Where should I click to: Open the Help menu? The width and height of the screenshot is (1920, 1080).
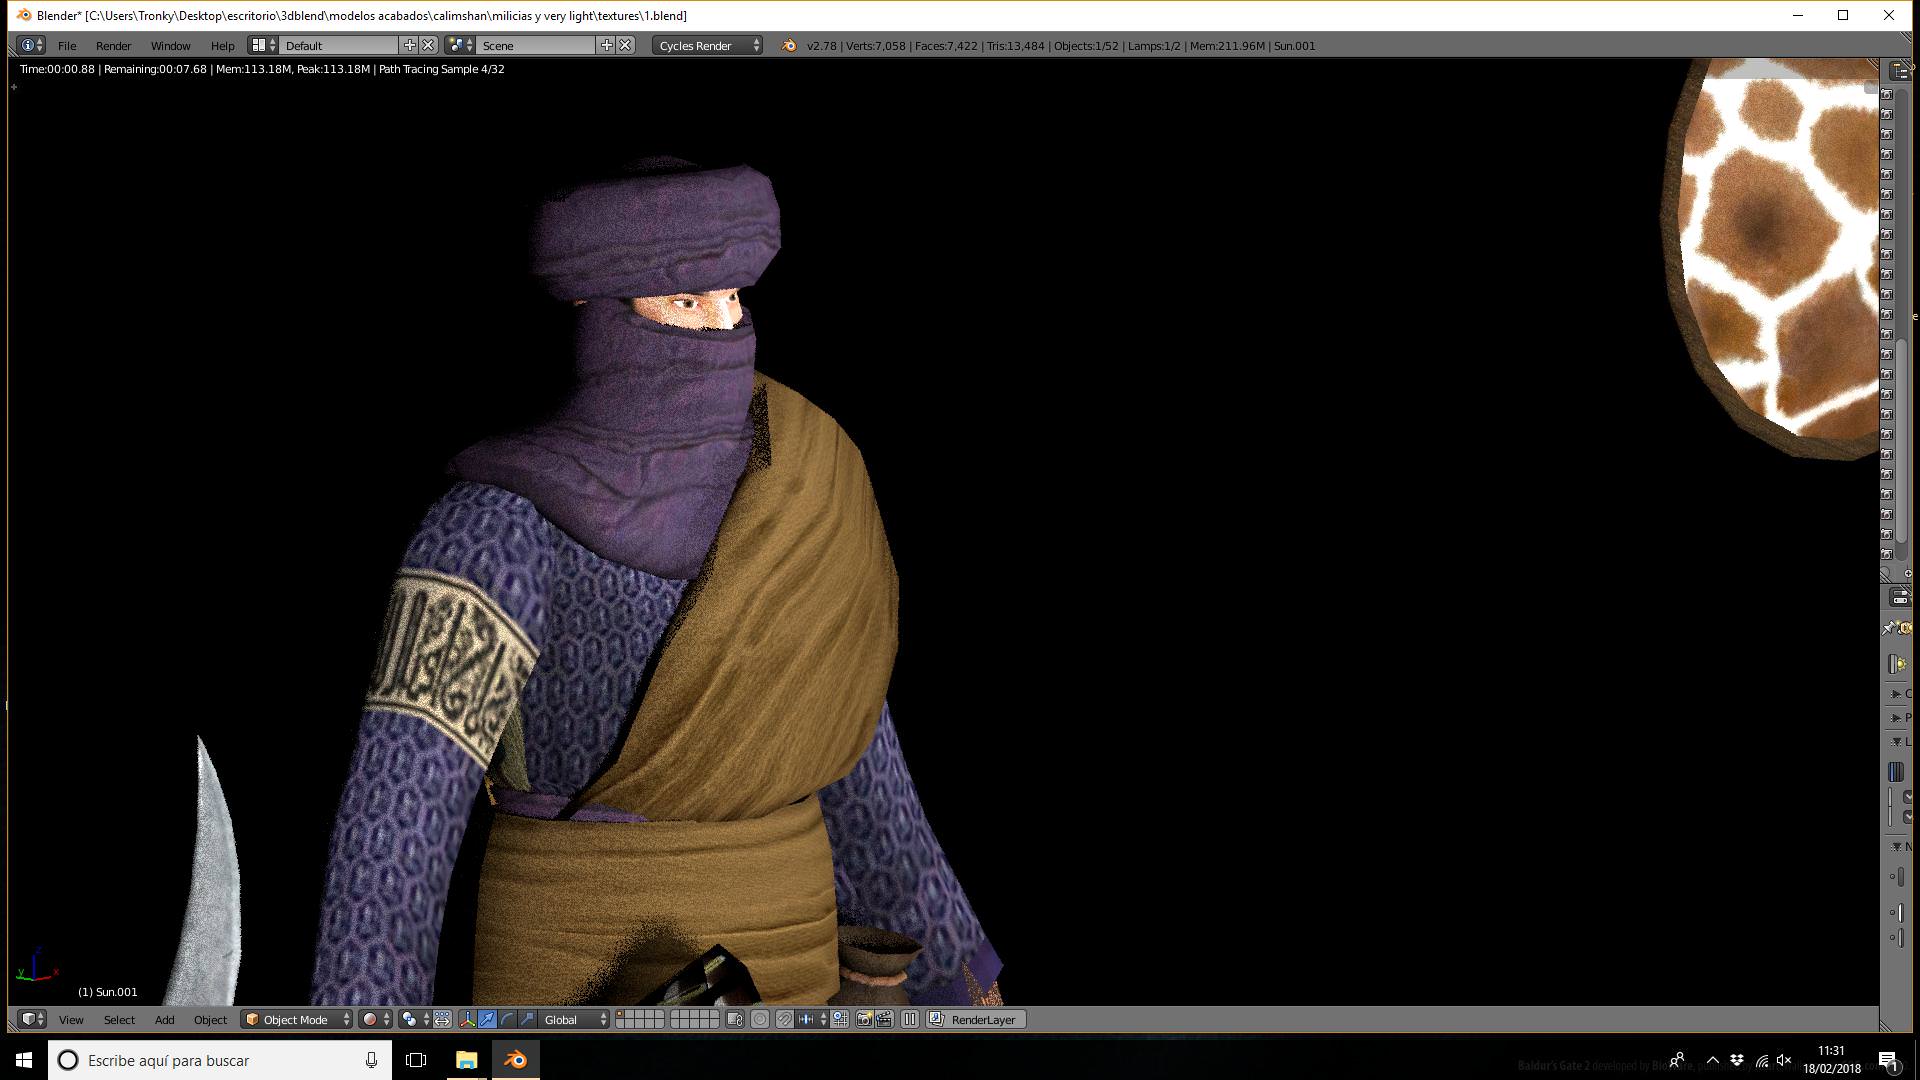(x=222, y=45)
